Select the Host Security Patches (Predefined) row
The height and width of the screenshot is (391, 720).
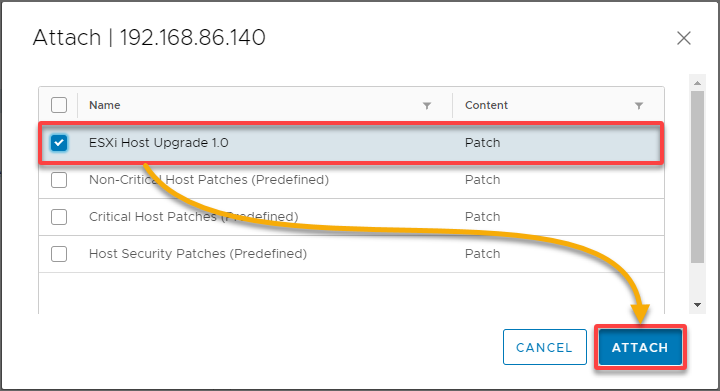[x=351, y=254]
